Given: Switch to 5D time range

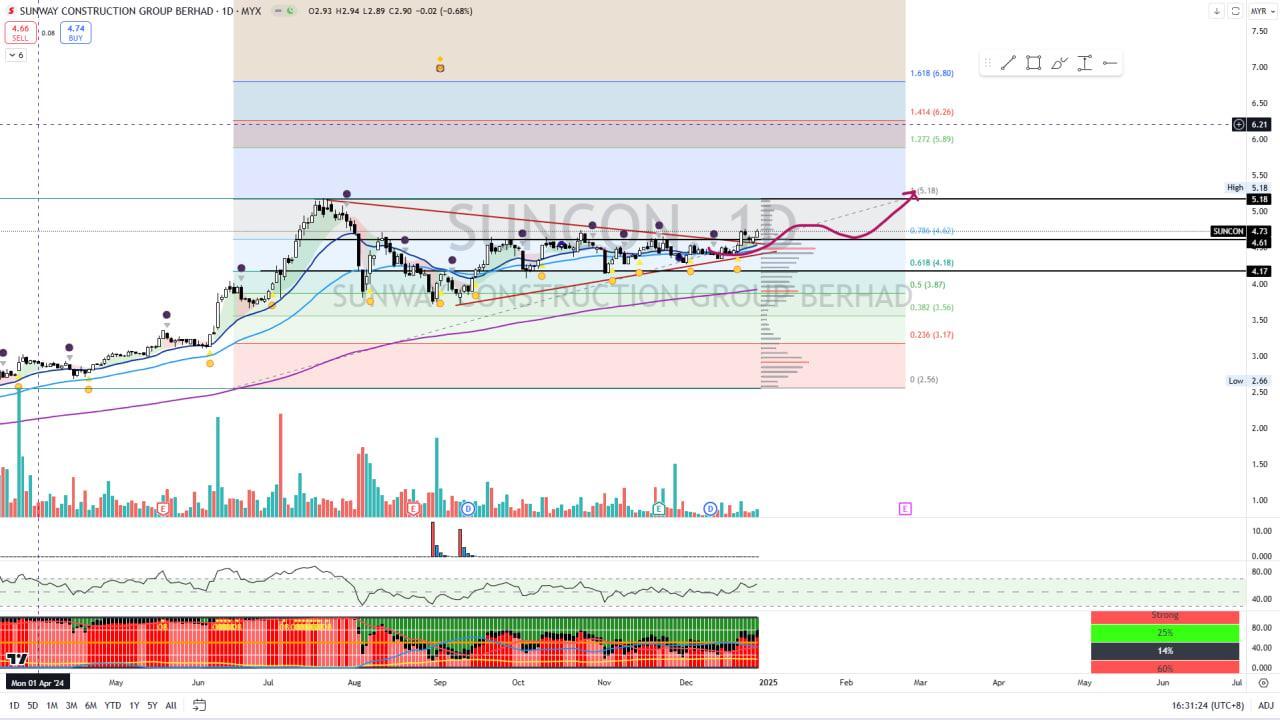Looking at the screenshot, I should (x=32, y=705).
